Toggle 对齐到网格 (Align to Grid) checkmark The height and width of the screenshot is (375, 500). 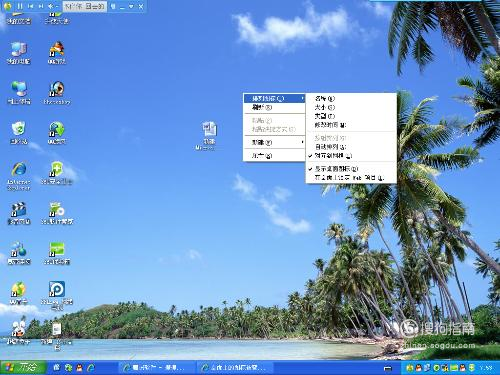click(351, 155)
